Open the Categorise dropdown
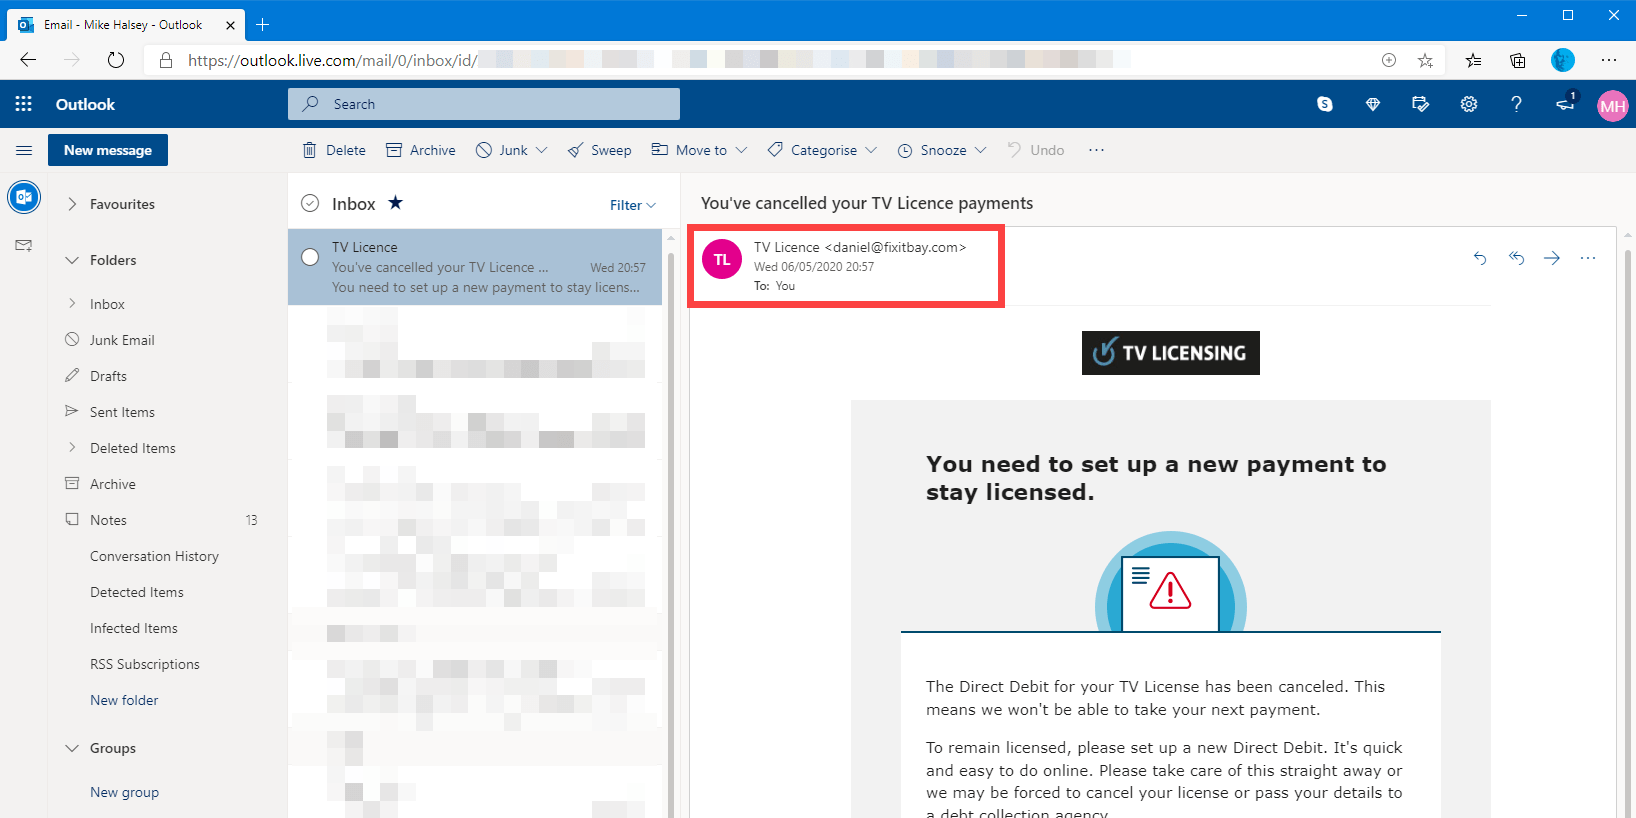 pyautogui.click(x=822, y=150)
